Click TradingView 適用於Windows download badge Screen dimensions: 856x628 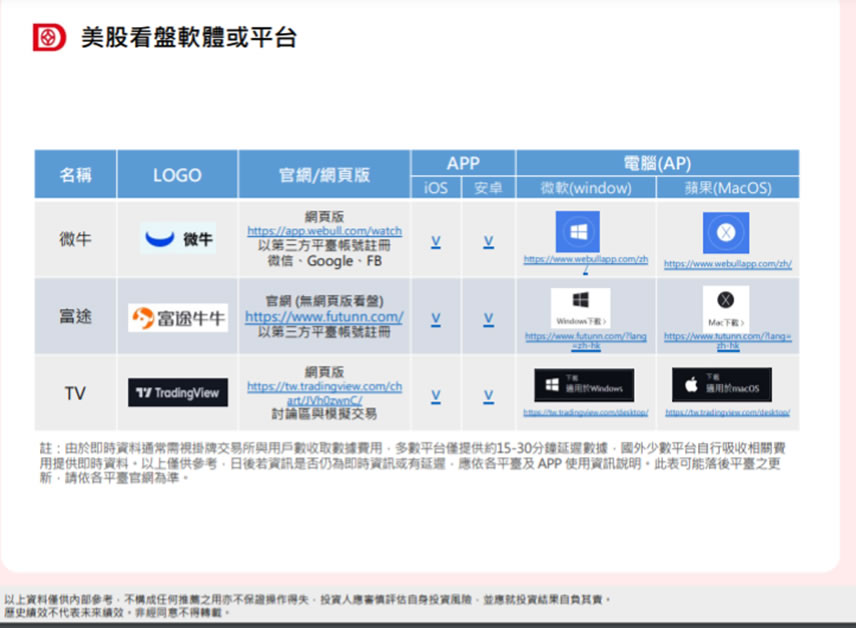coord(584,386)
